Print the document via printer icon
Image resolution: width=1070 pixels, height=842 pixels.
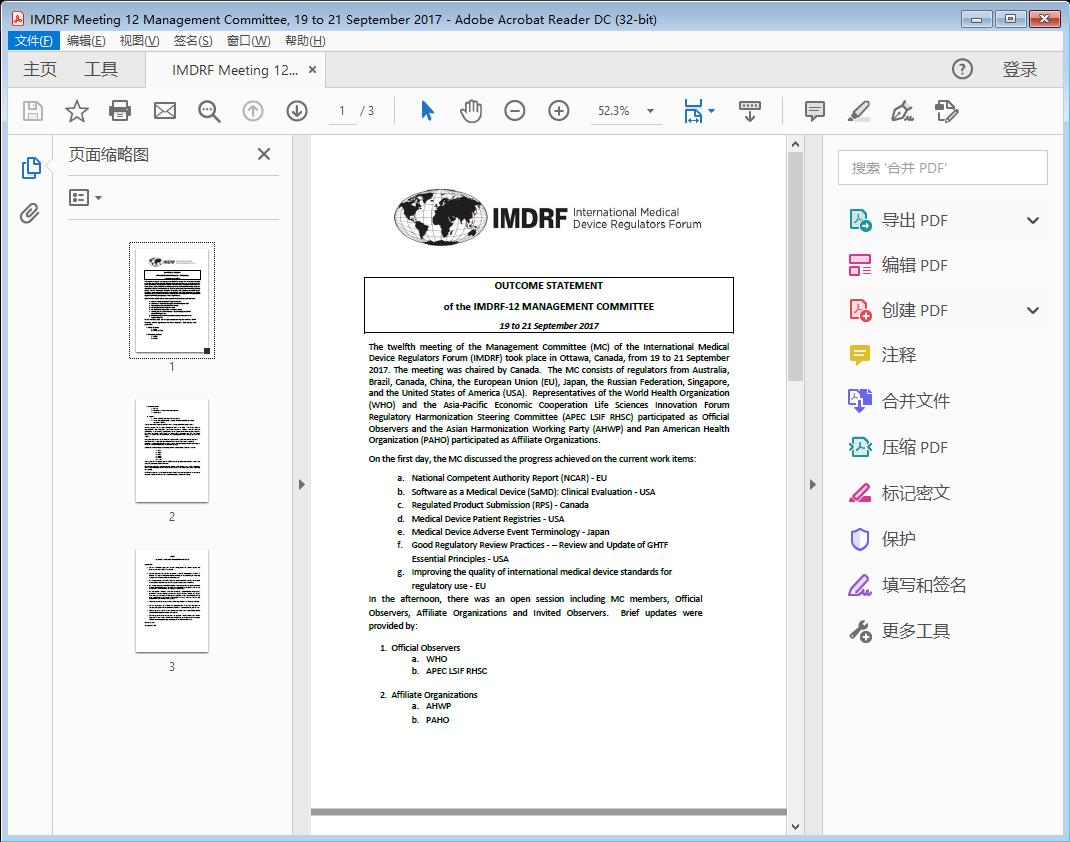tap(120, 111)
